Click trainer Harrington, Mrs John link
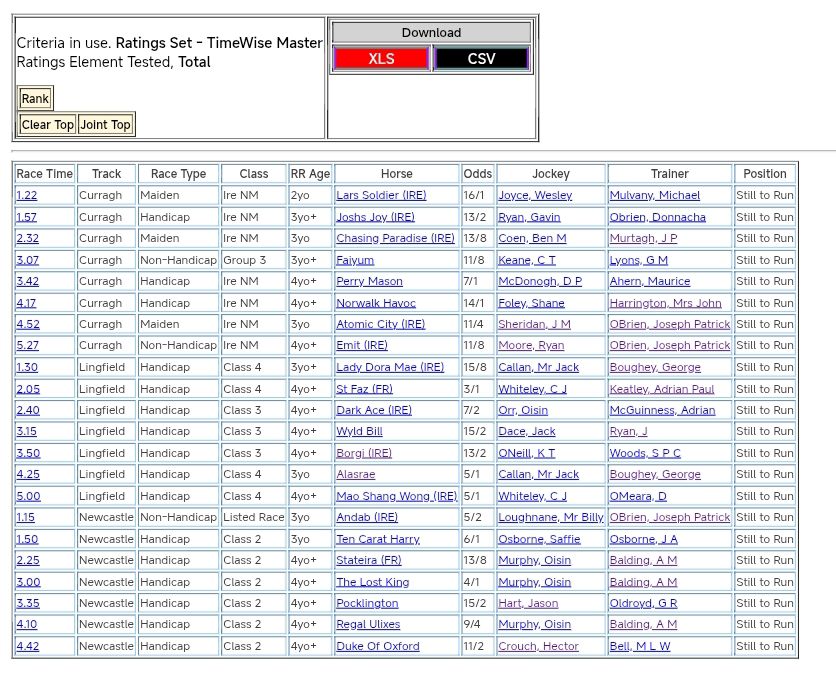 [665, 303]
